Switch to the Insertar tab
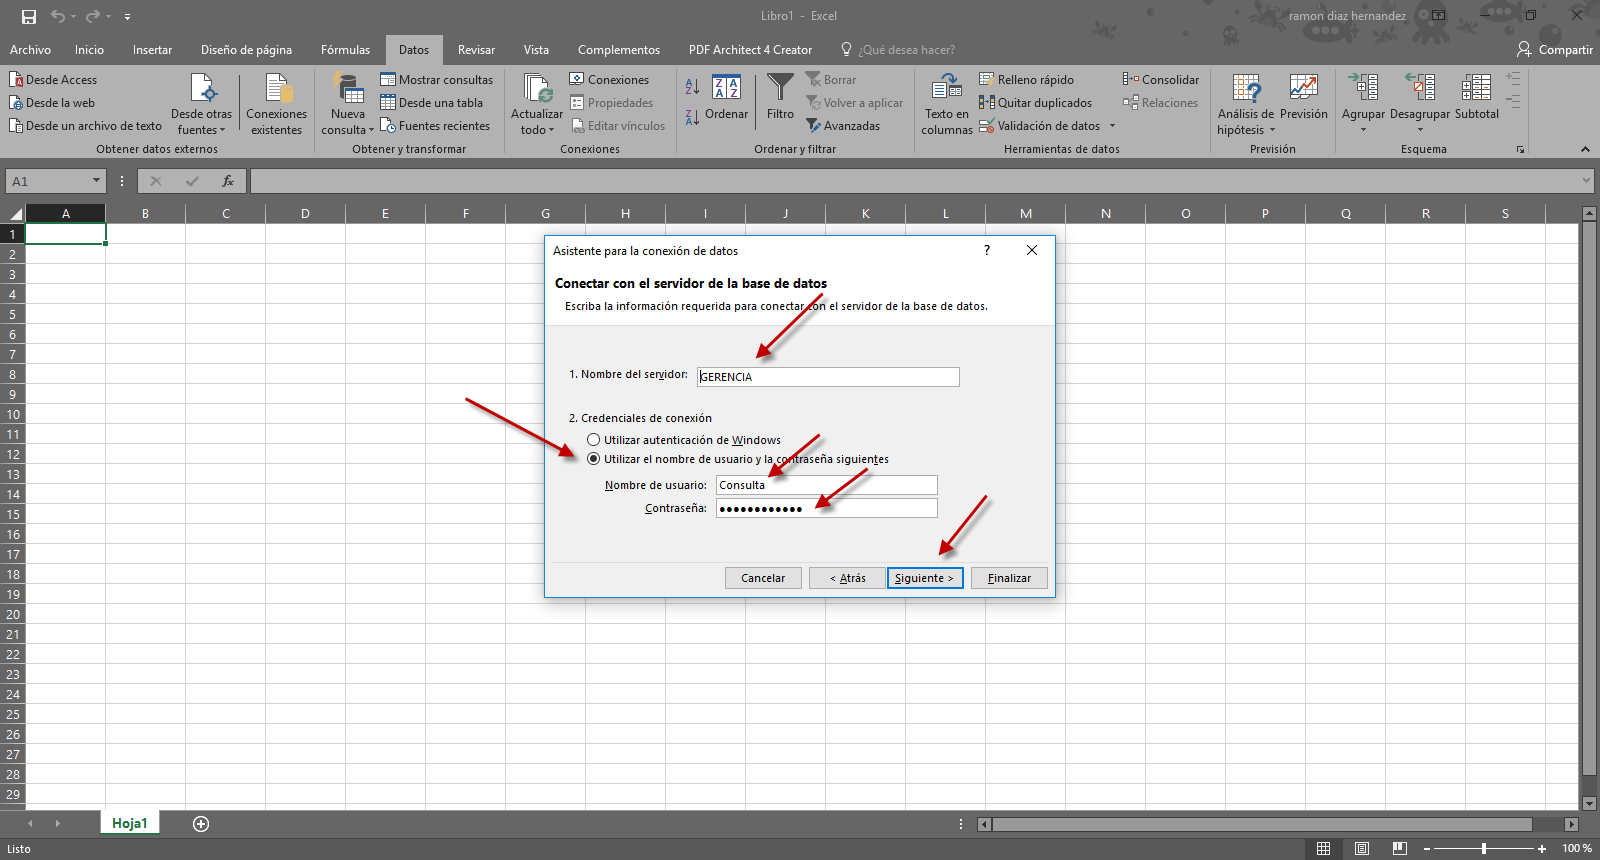 (x=152, y=50)
